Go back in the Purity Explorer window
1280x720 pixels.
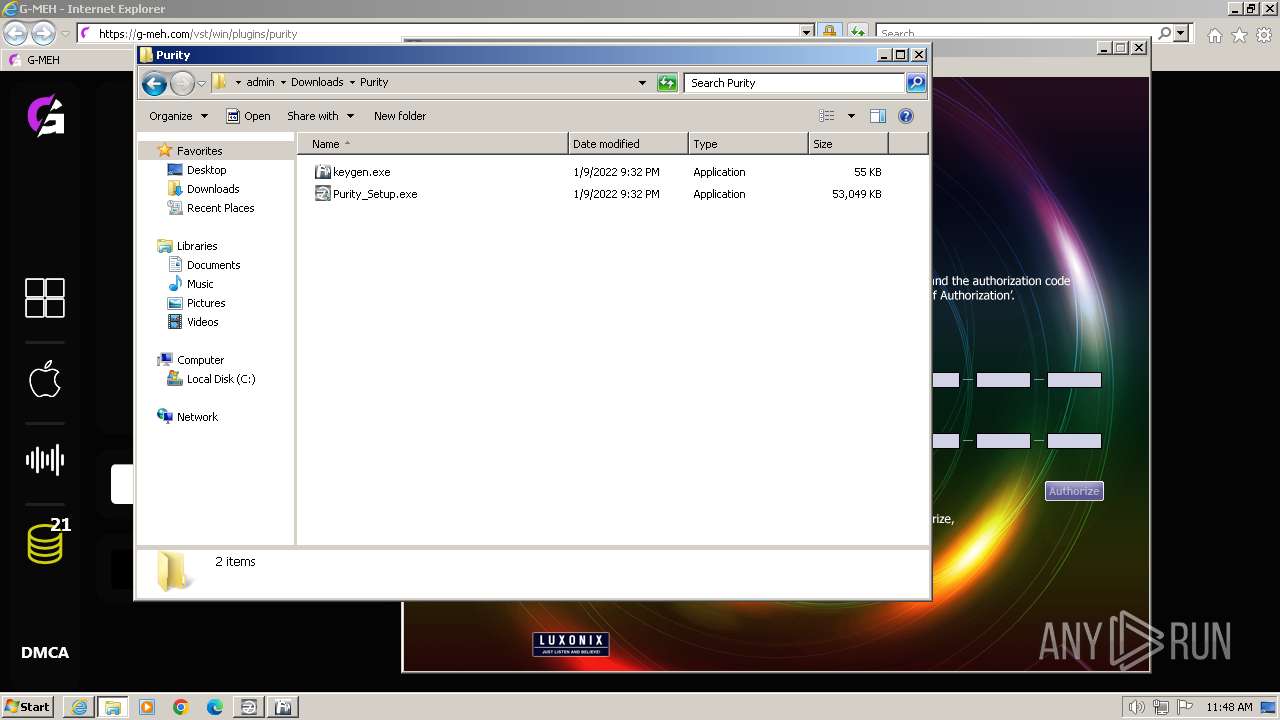click(154, 83)
